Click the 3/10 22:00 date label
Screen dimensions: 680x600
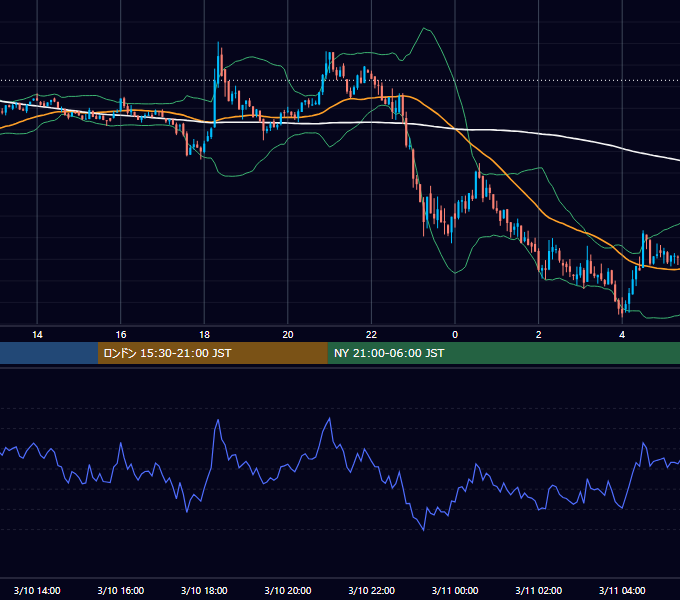click(x=372, y=590)
